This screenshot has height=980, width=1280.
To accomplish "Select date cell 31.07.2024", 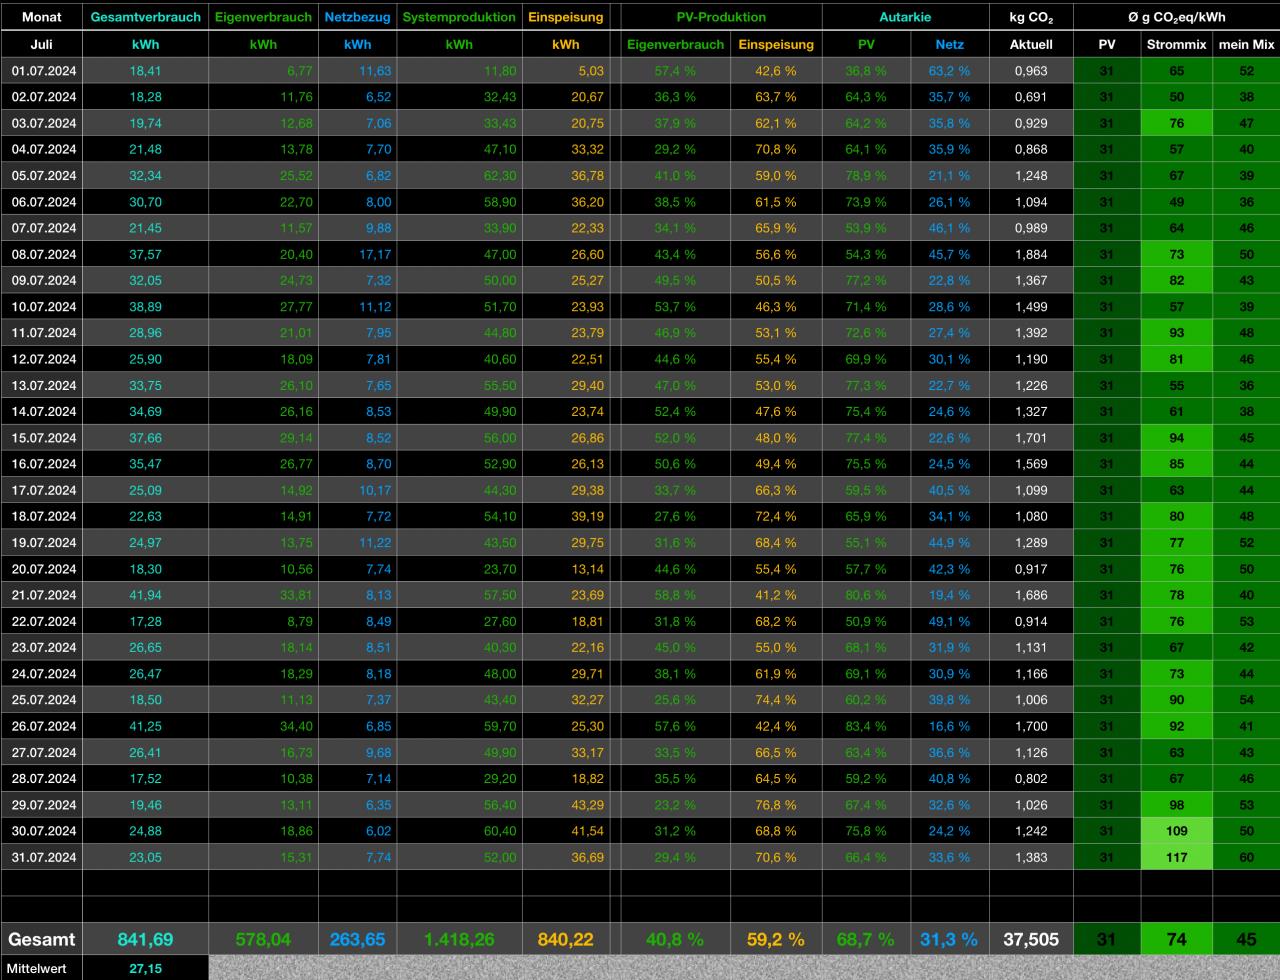I will click(x=41, y=857).
